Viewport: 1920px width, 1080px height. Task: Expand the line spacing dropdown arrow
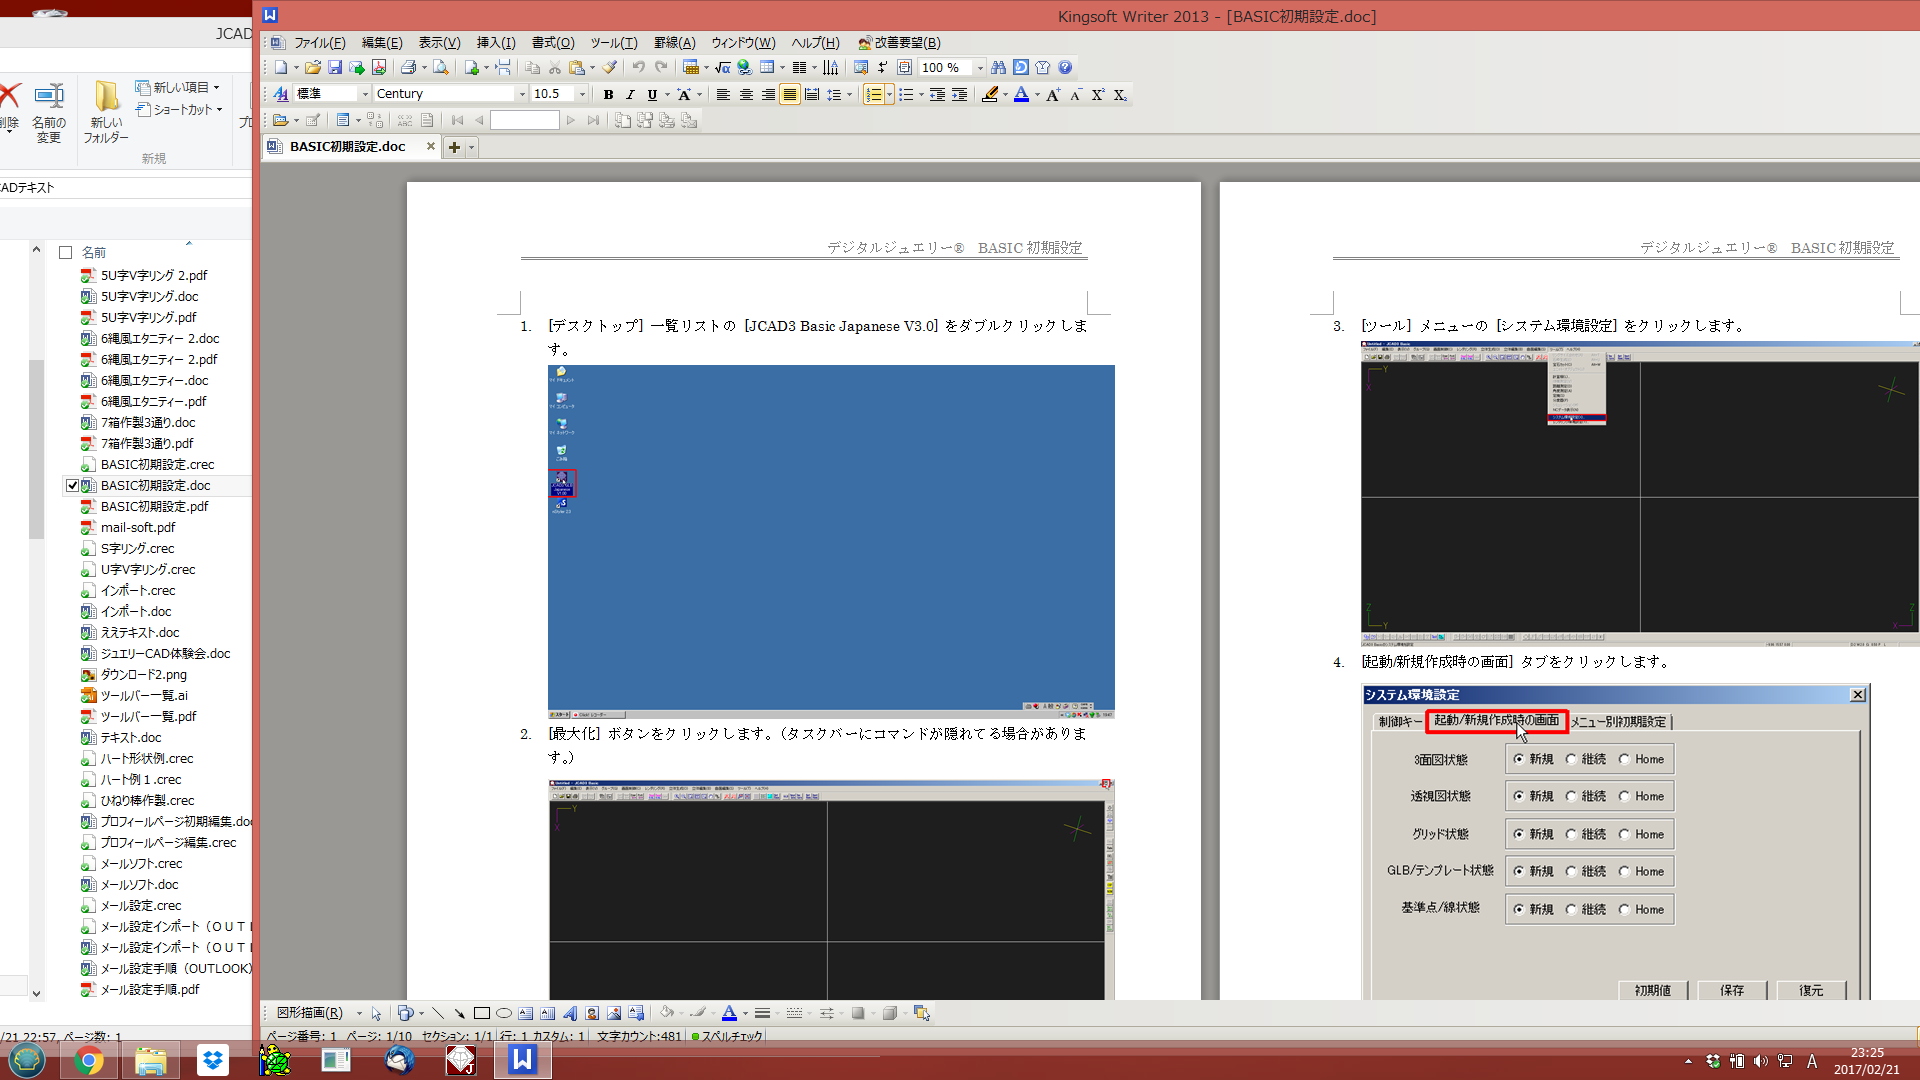849,95
